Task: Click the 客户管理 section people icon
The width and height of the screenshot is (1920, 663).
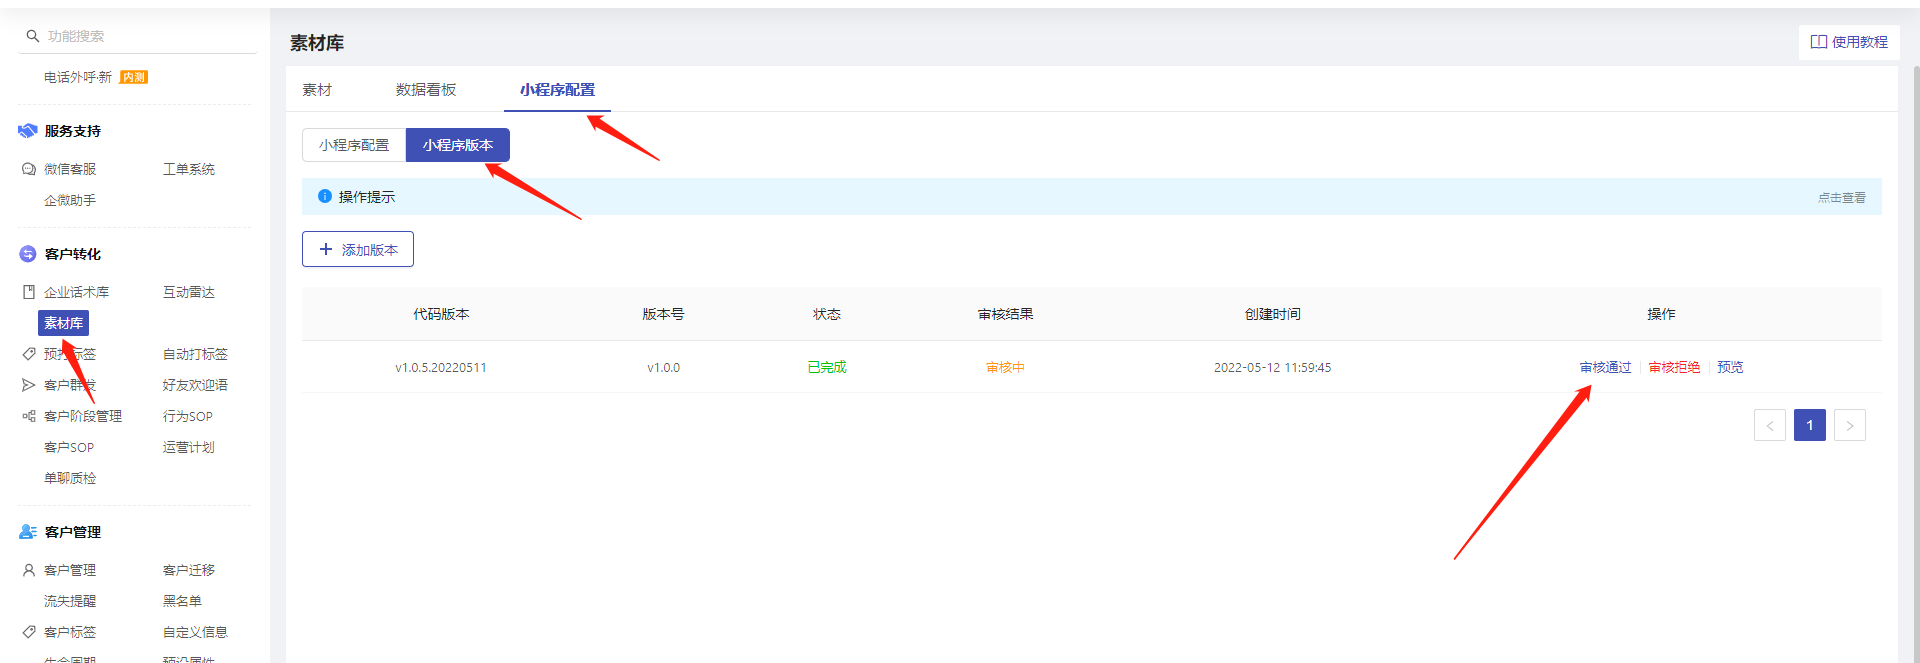Action: tap(28, 532)
